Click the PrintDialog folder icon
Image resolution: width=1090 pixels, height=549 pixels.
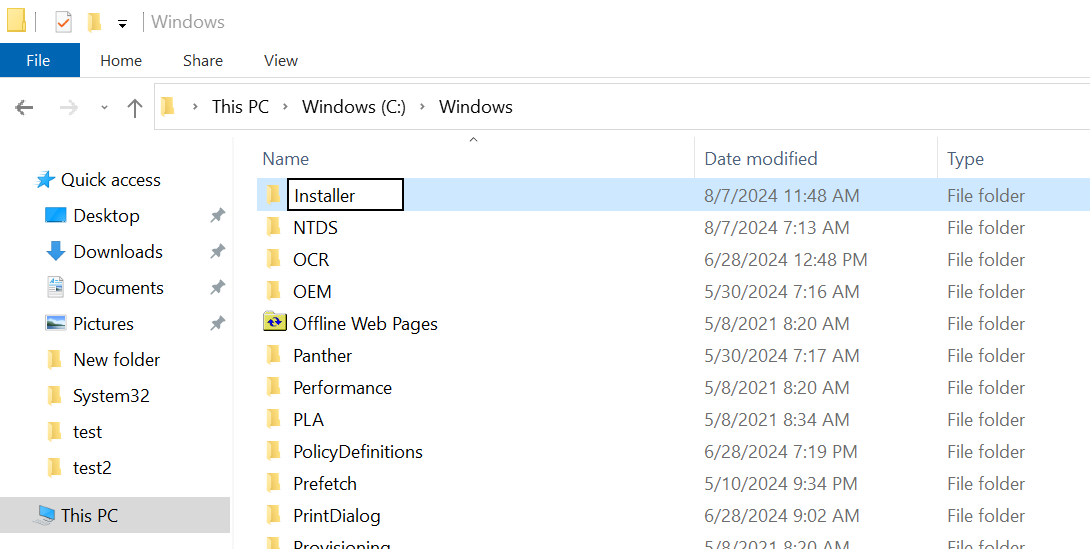click(x=274, y=514)
